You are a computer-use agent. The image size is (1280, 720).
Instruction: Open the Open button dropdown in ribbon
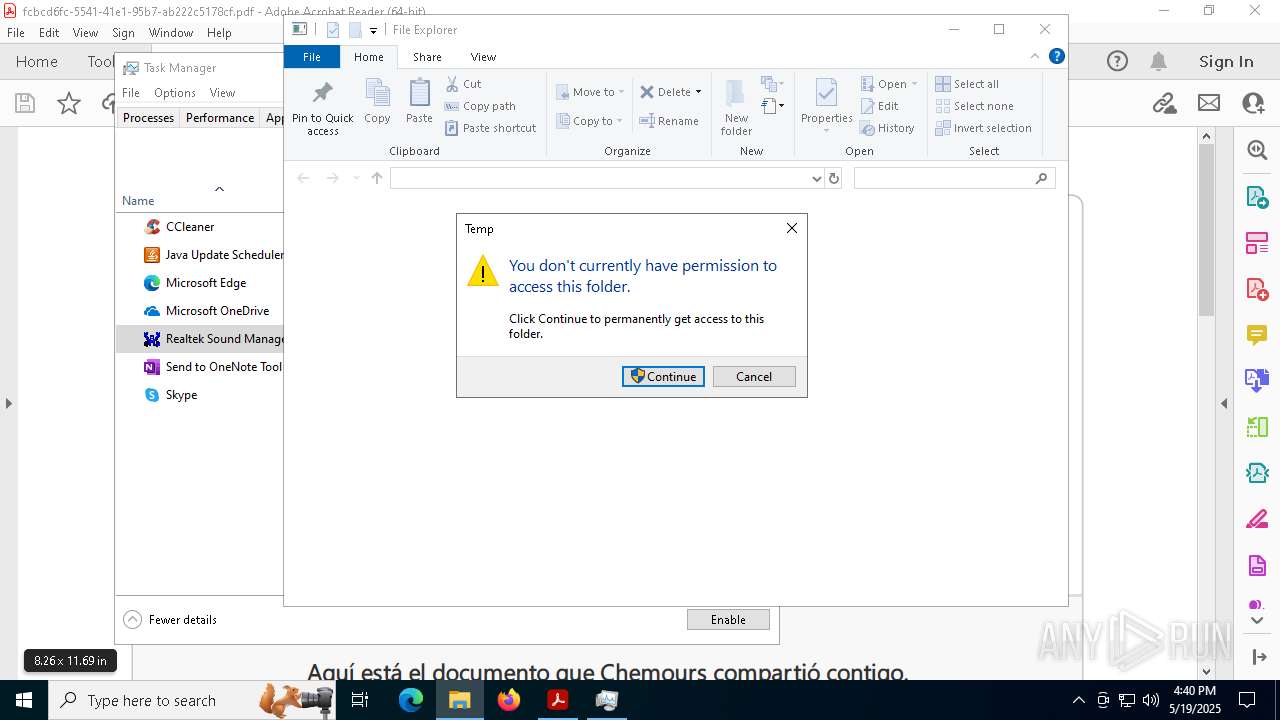click(x=888, y=84)
